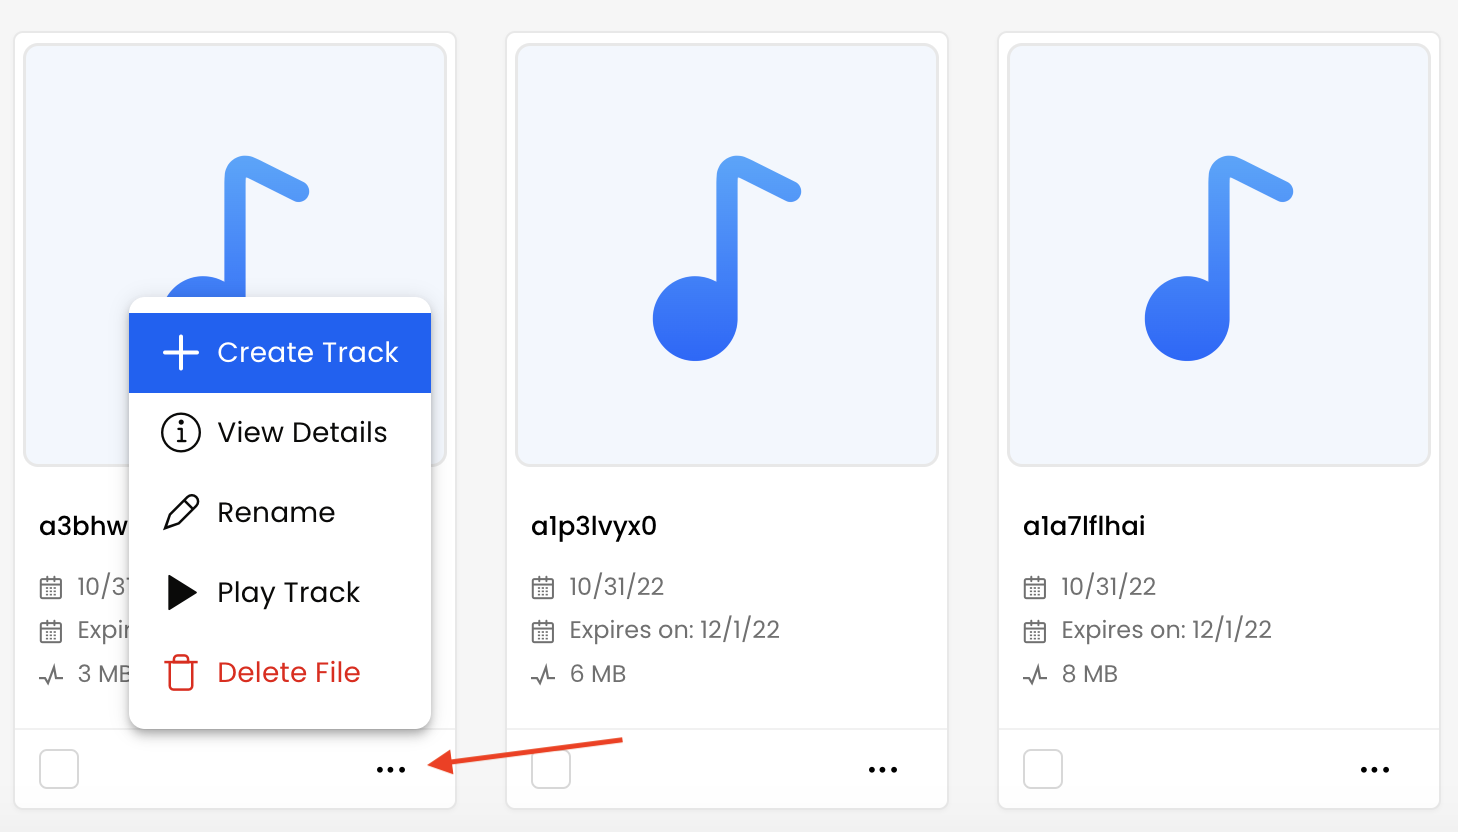Click the calendar icon beside a1a7lflhai expiry date
This screenshot has width=1458, height=832.
click(1035, 631)
